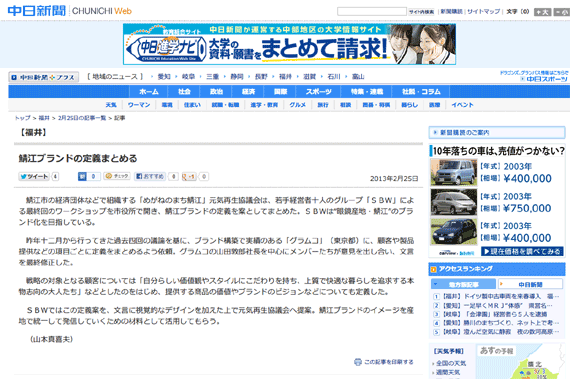Image resolution: width=570 pixels, height=379 pixels.
Task: Click the mixi チェック button
Action: click(x=117, y=176)
